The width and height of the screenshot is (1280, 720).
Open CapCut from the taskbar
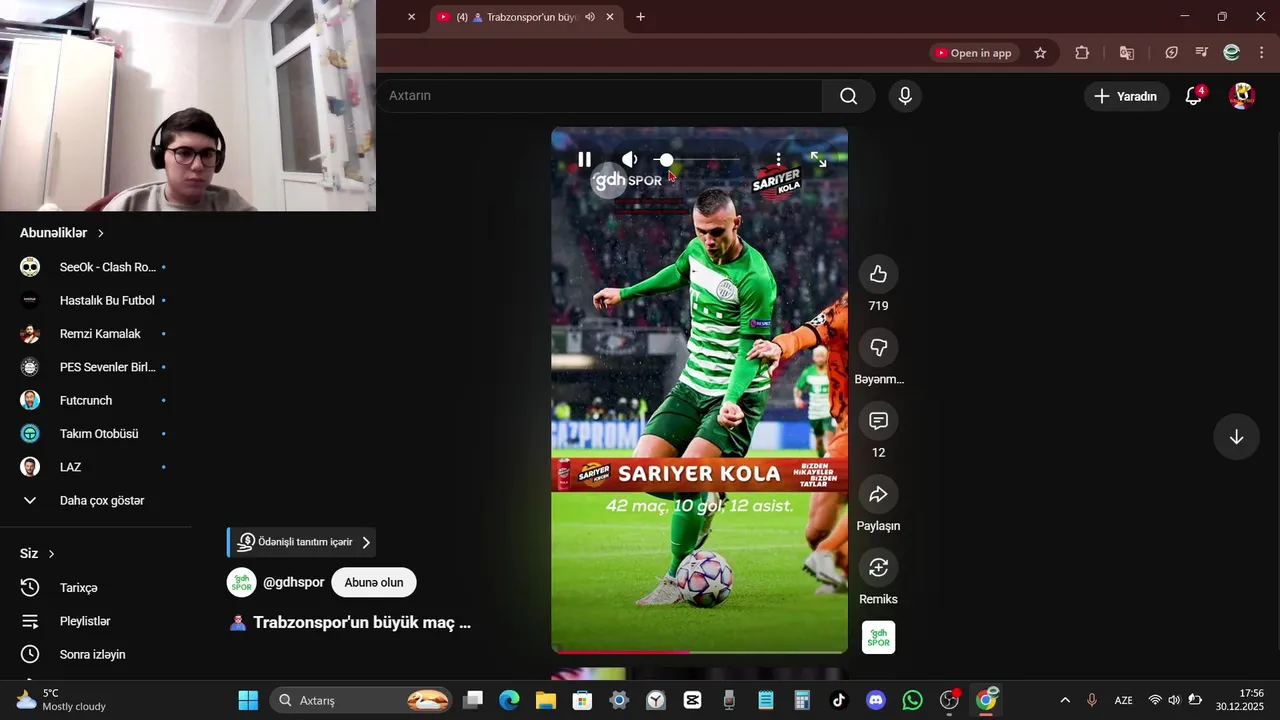(x=693, y=700)
